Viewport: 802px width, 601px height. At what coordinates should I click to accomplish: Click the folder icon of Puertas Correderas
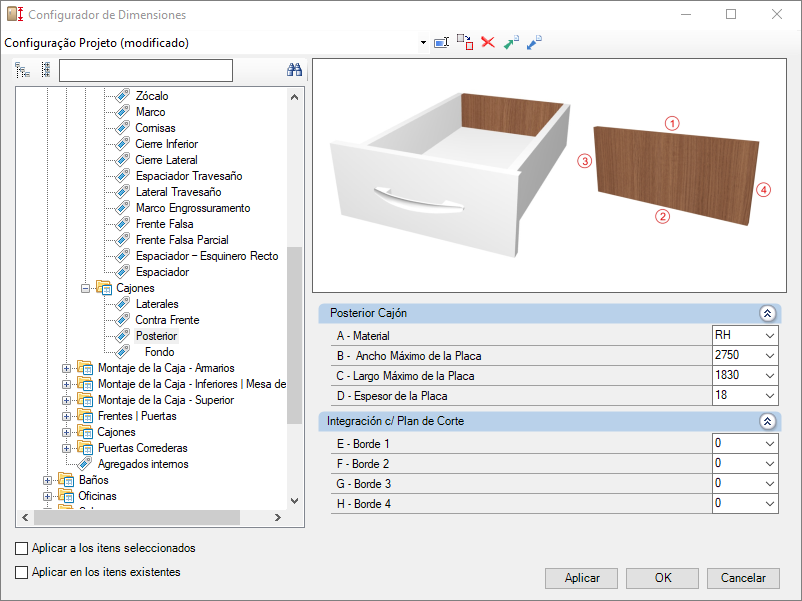pos(85,448)
